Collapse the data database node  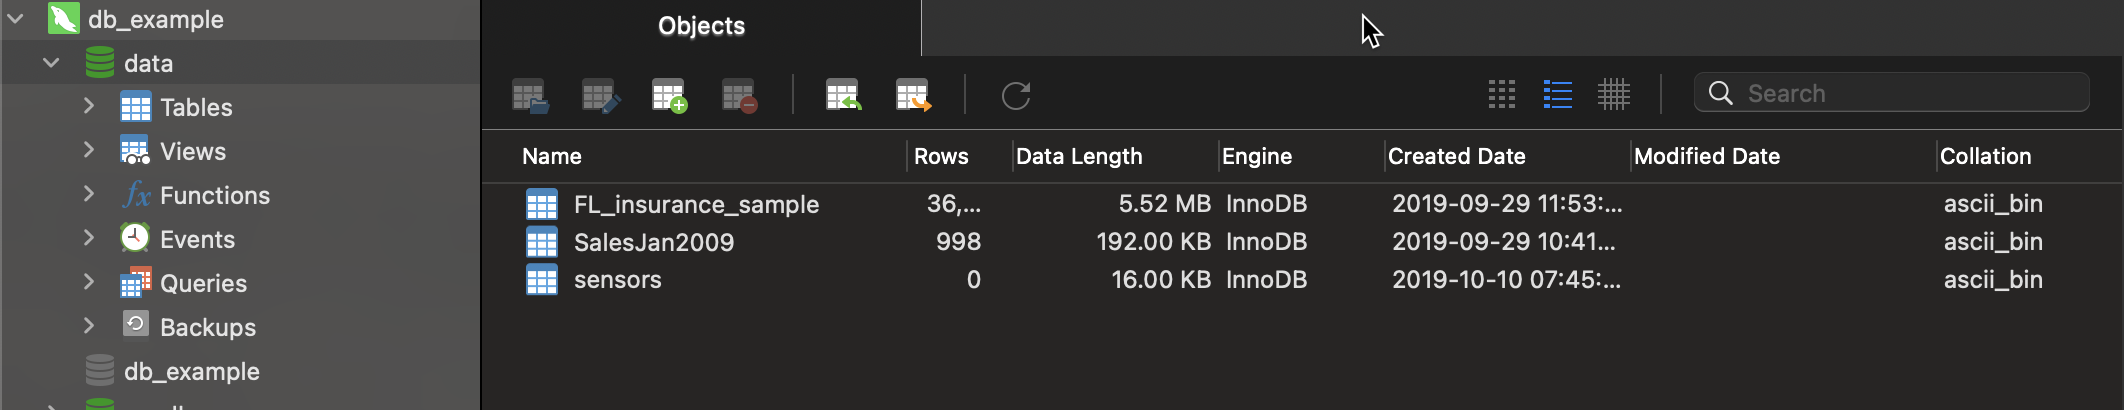(52, 63)
